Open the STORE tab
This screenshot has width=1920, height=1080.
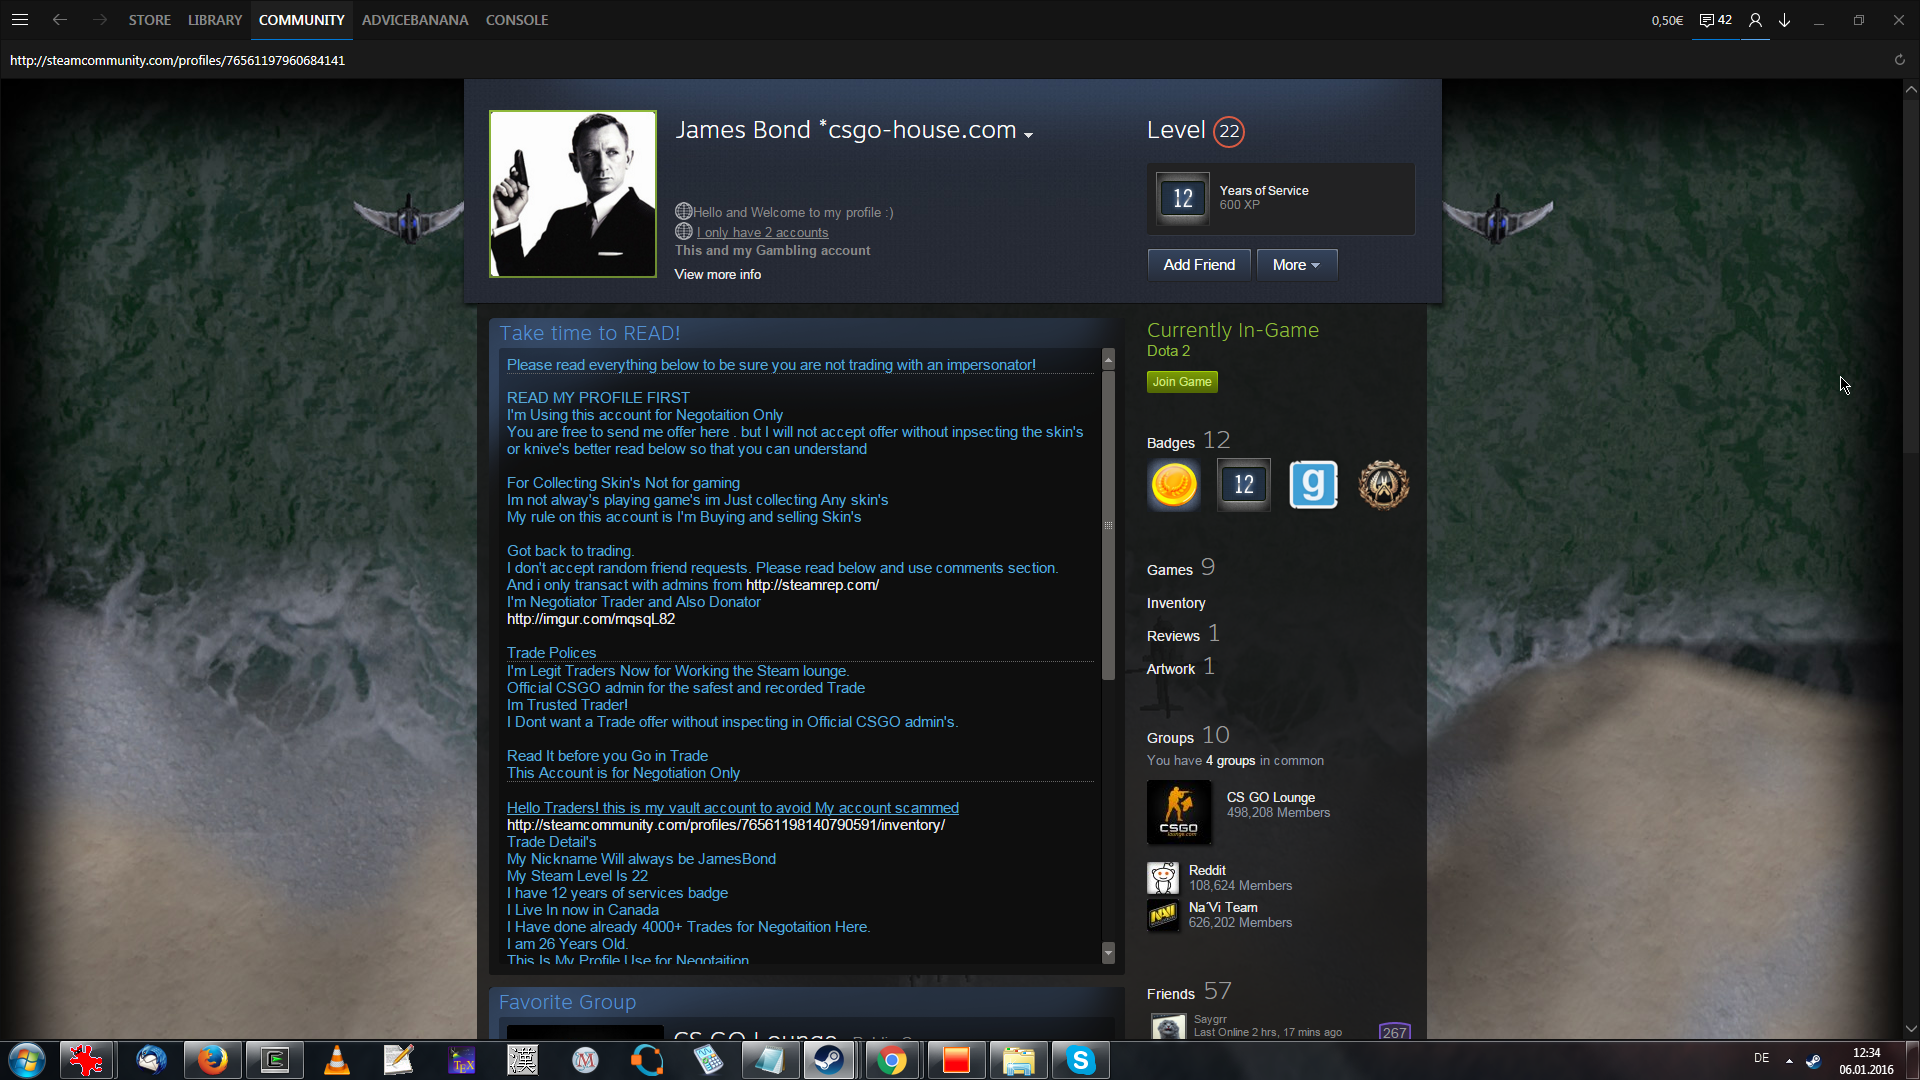149,20
